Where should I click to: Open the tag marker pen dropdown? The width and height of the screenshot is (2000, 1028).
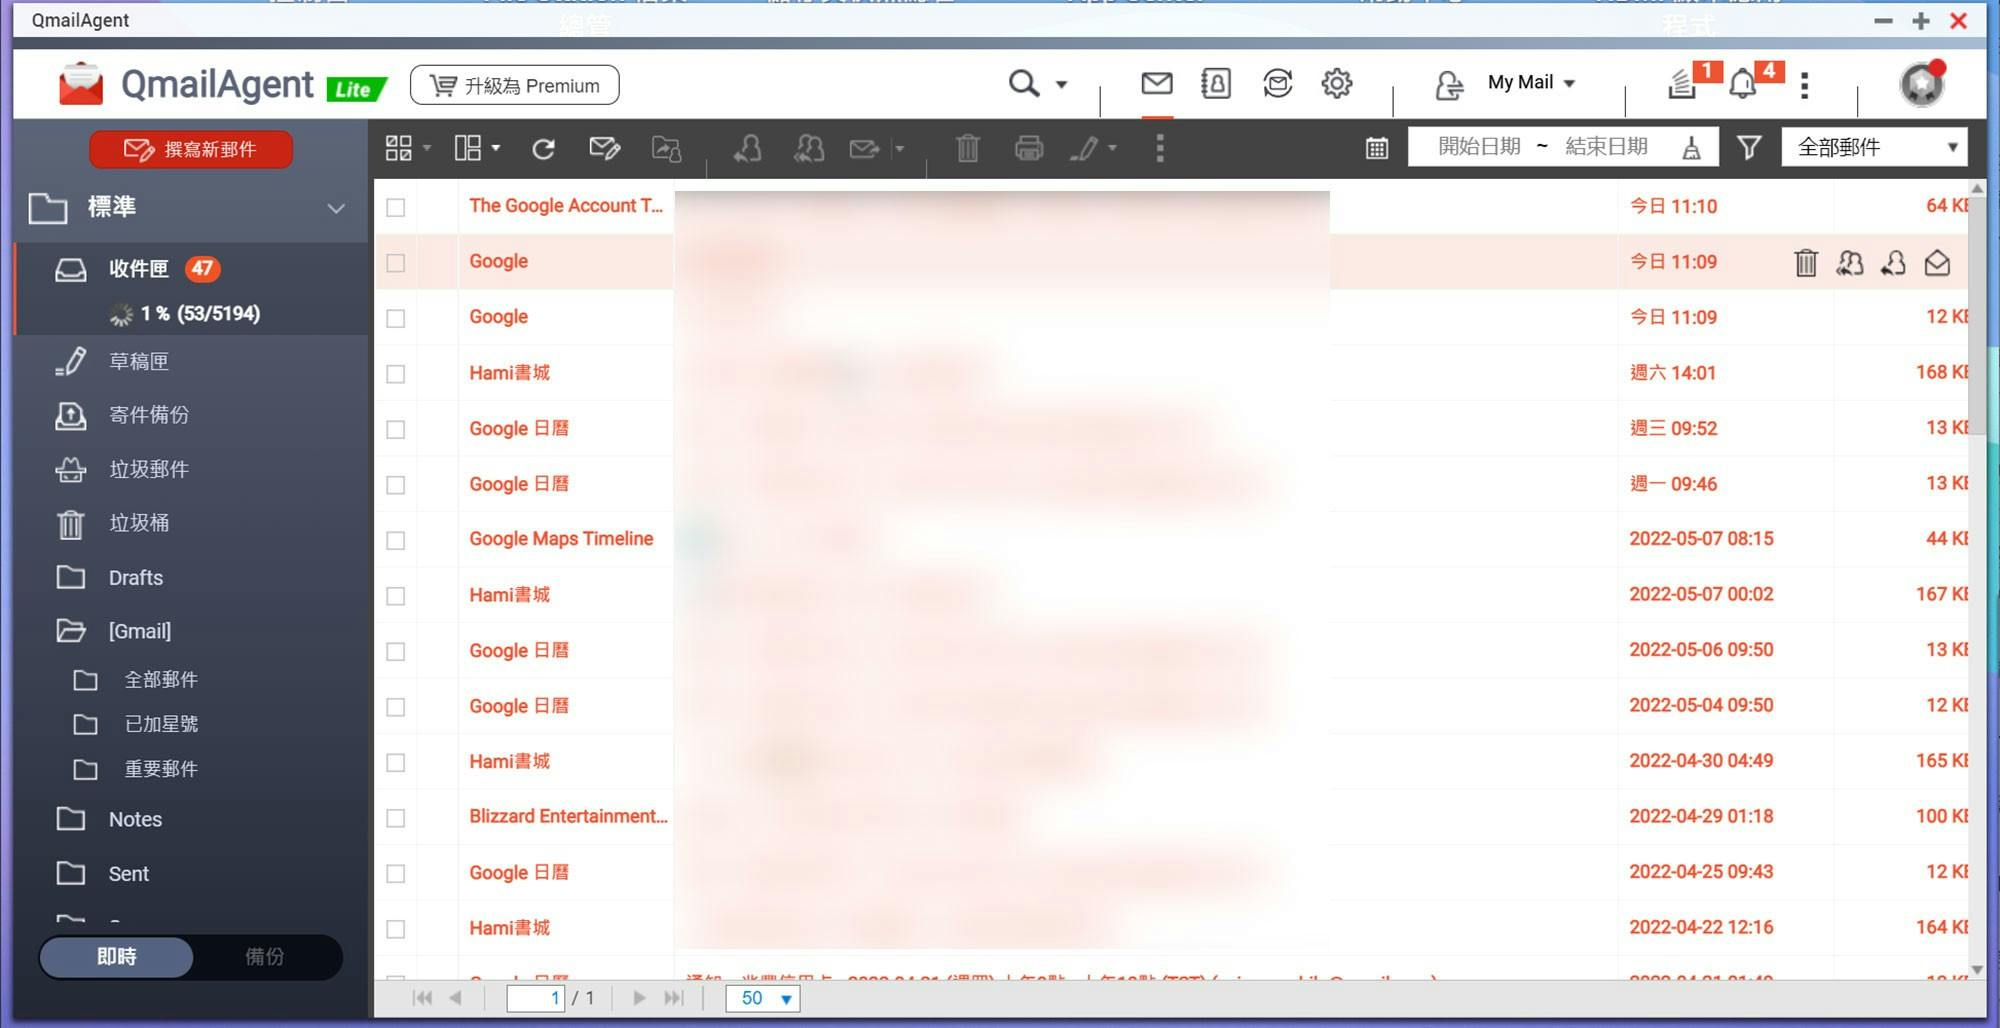1093,149
